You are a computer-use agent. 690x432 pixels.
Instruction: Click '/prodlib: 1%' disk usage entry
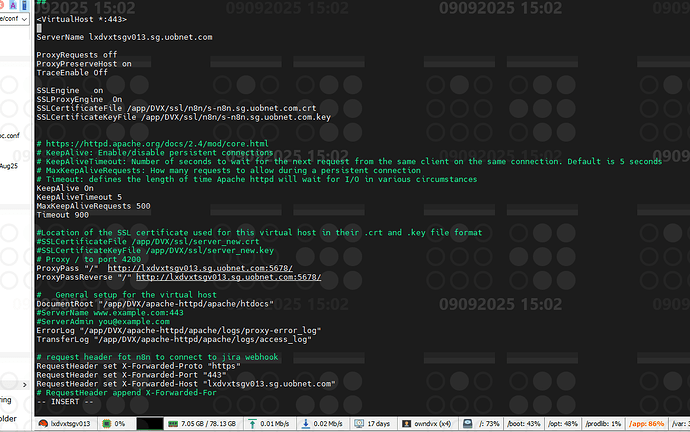pos(603,424)
